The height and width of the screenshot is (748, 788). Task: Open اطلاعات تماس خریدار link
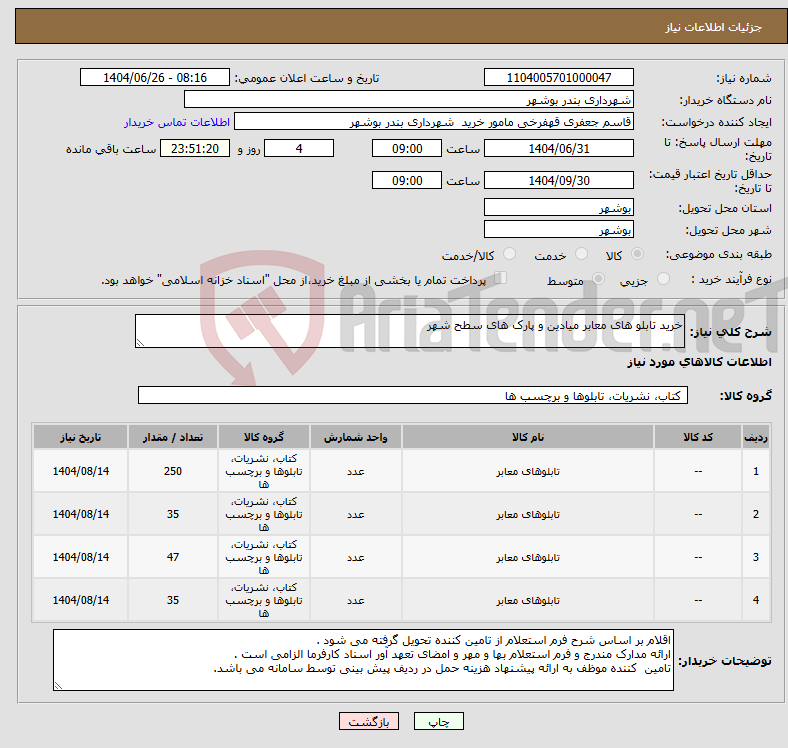177,122
